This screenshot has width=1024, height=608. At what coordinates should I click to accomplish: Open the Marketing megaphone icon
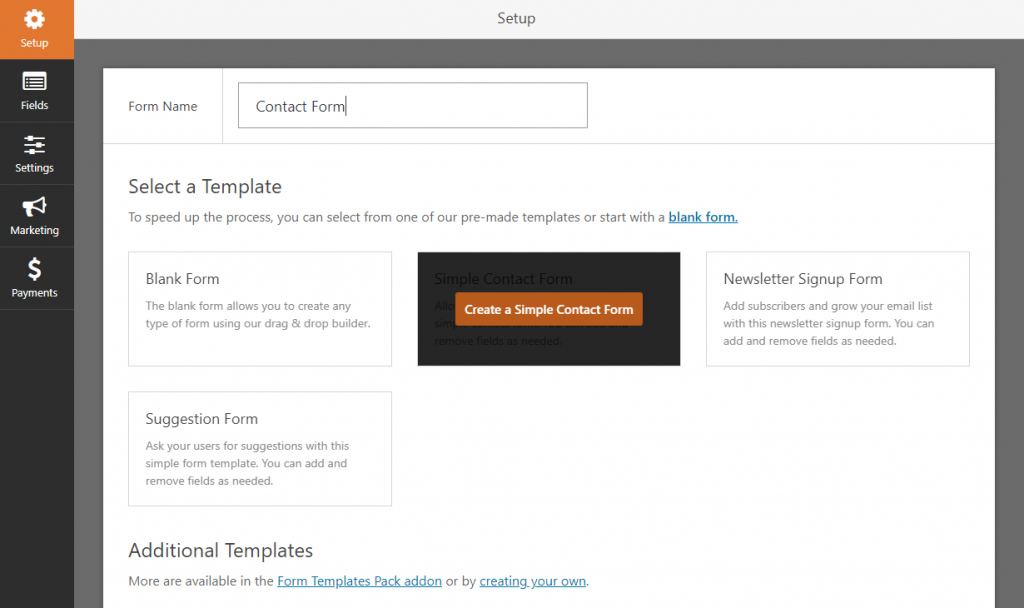[x=34, y=206]
